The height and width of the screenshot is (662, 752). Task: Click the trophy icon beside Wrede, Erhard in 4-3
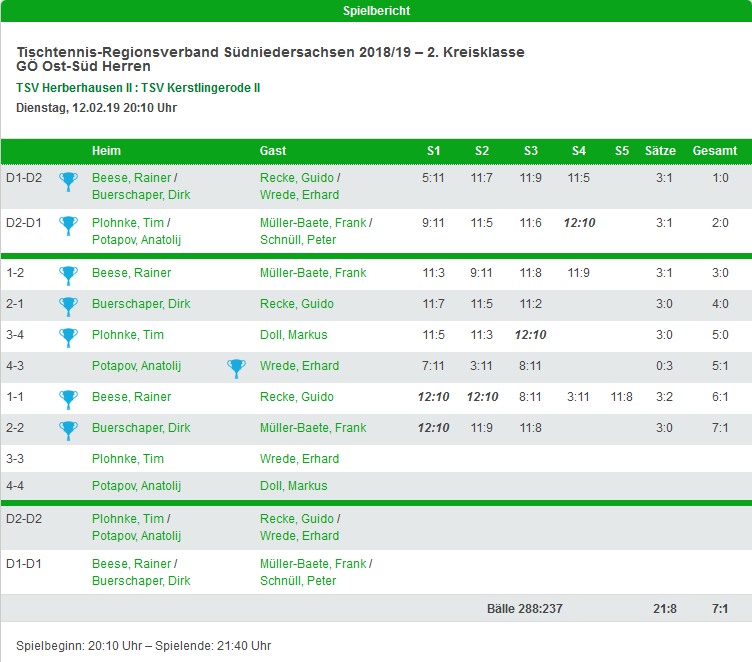[x=236, y=369]
